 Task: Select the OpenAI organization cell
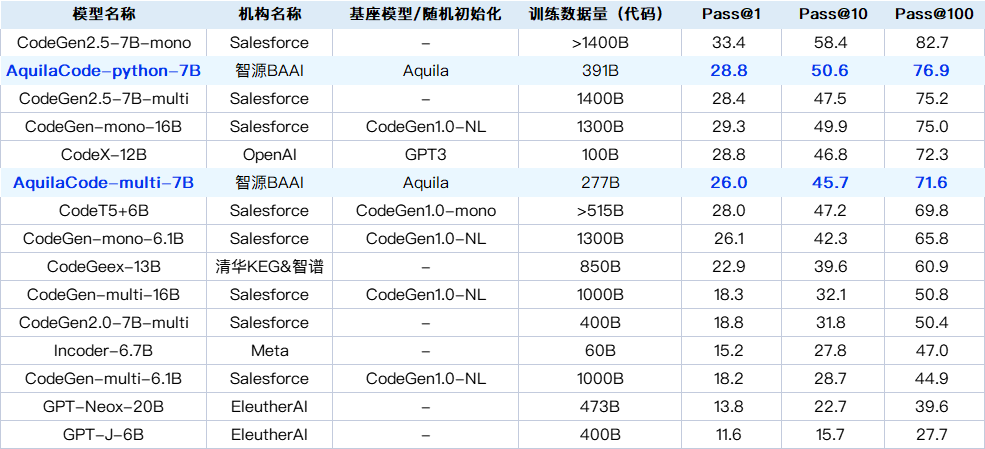tap(269, 155)
